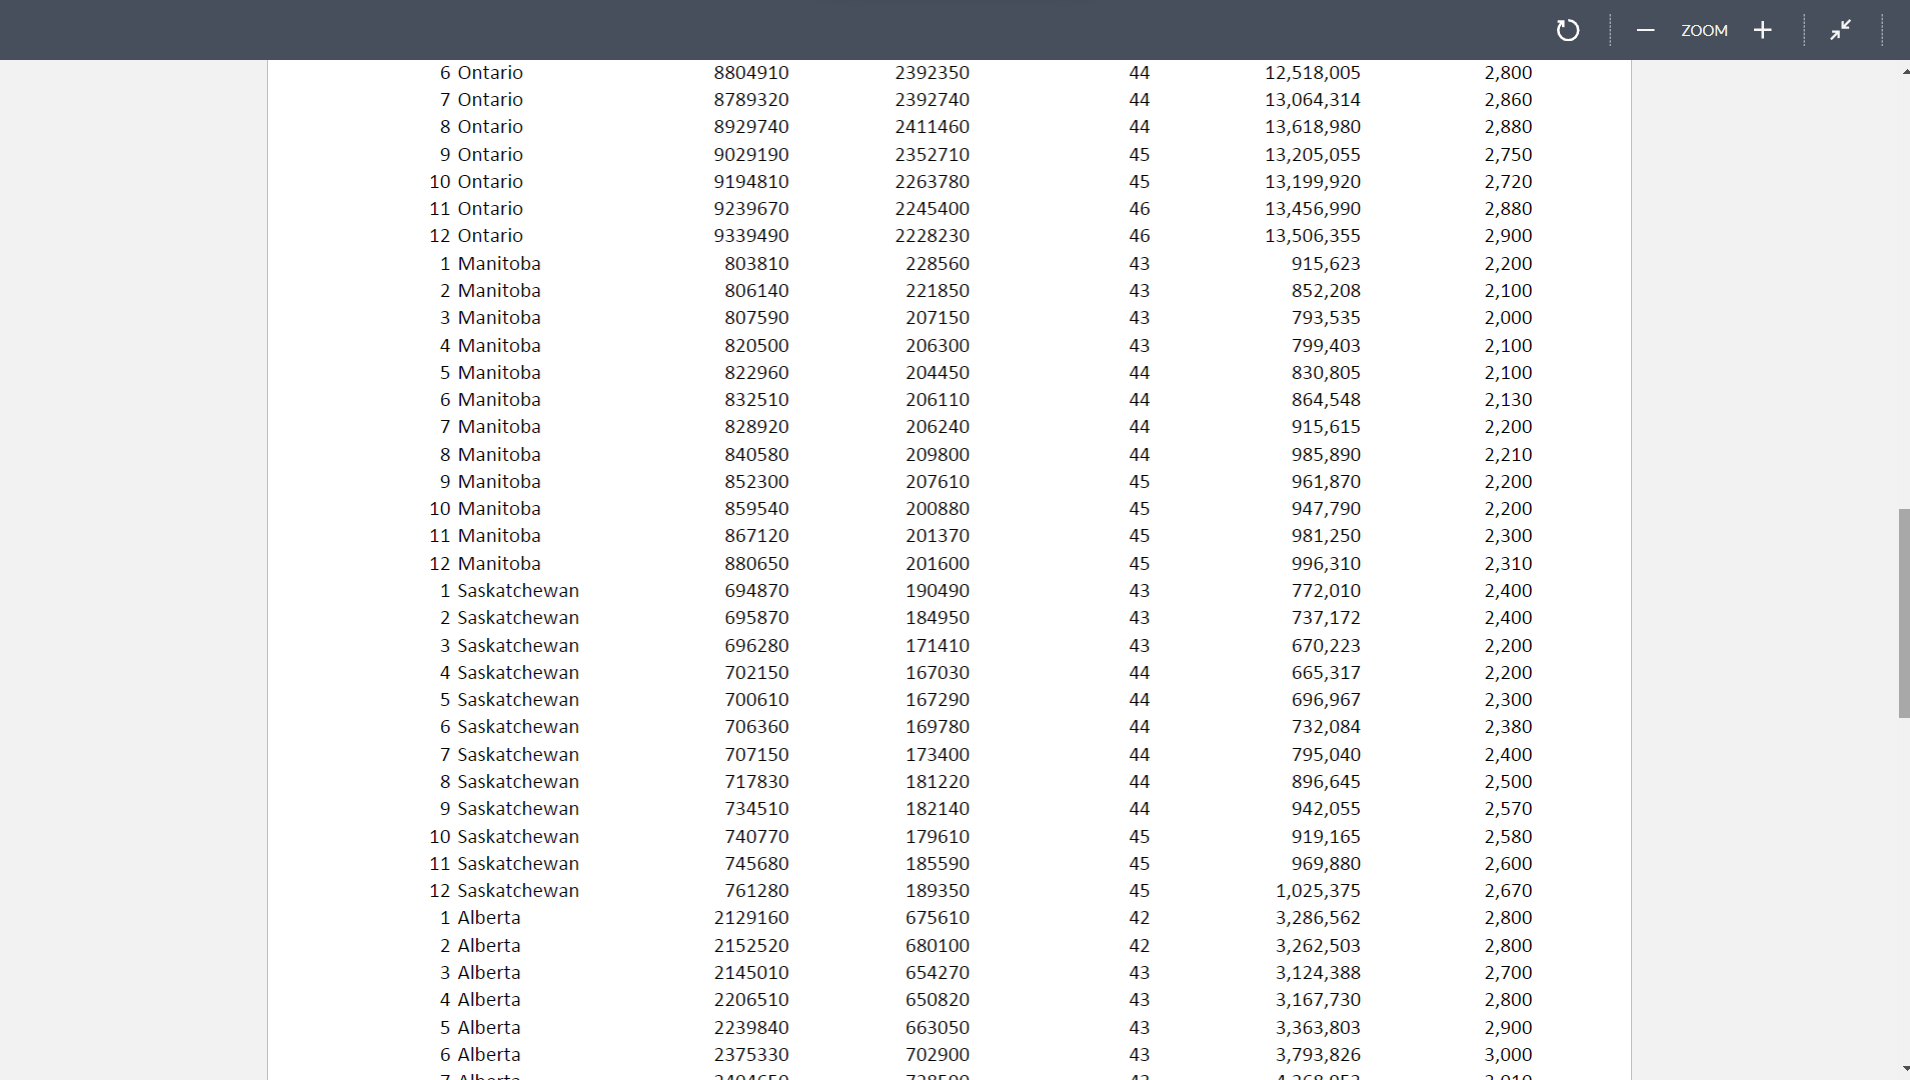
Task: Click the number 221850
Action: 938,291
